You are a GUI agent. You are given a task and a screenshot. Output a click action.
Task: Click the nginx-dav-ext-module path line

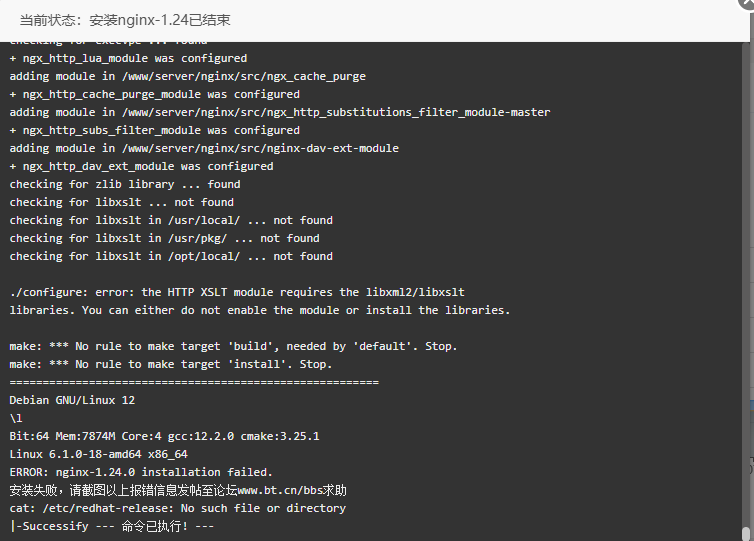204,148
